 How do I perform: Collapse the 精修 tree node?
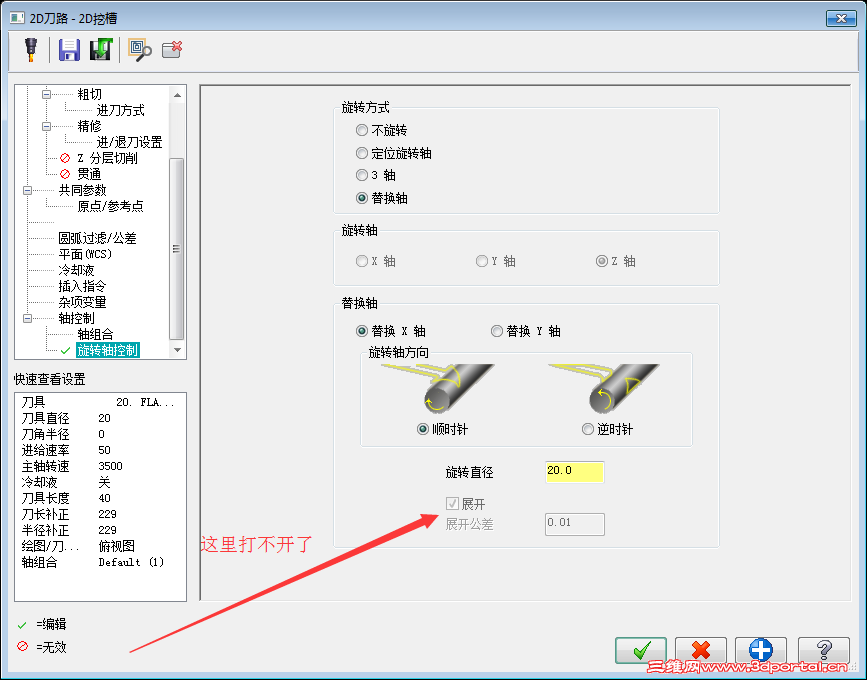coord(46,127)
